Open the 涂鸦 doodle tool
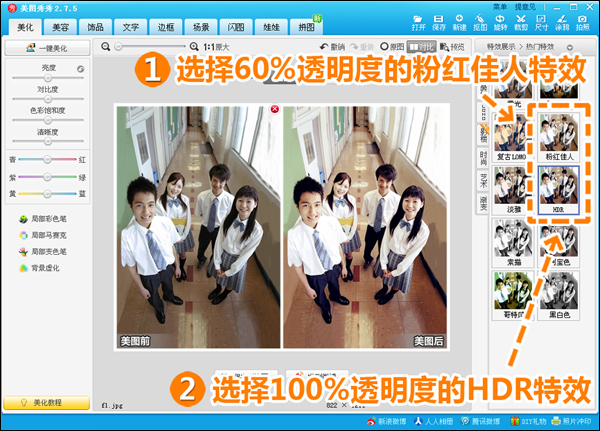The image size is (600, 431). (x=562, y=23)
